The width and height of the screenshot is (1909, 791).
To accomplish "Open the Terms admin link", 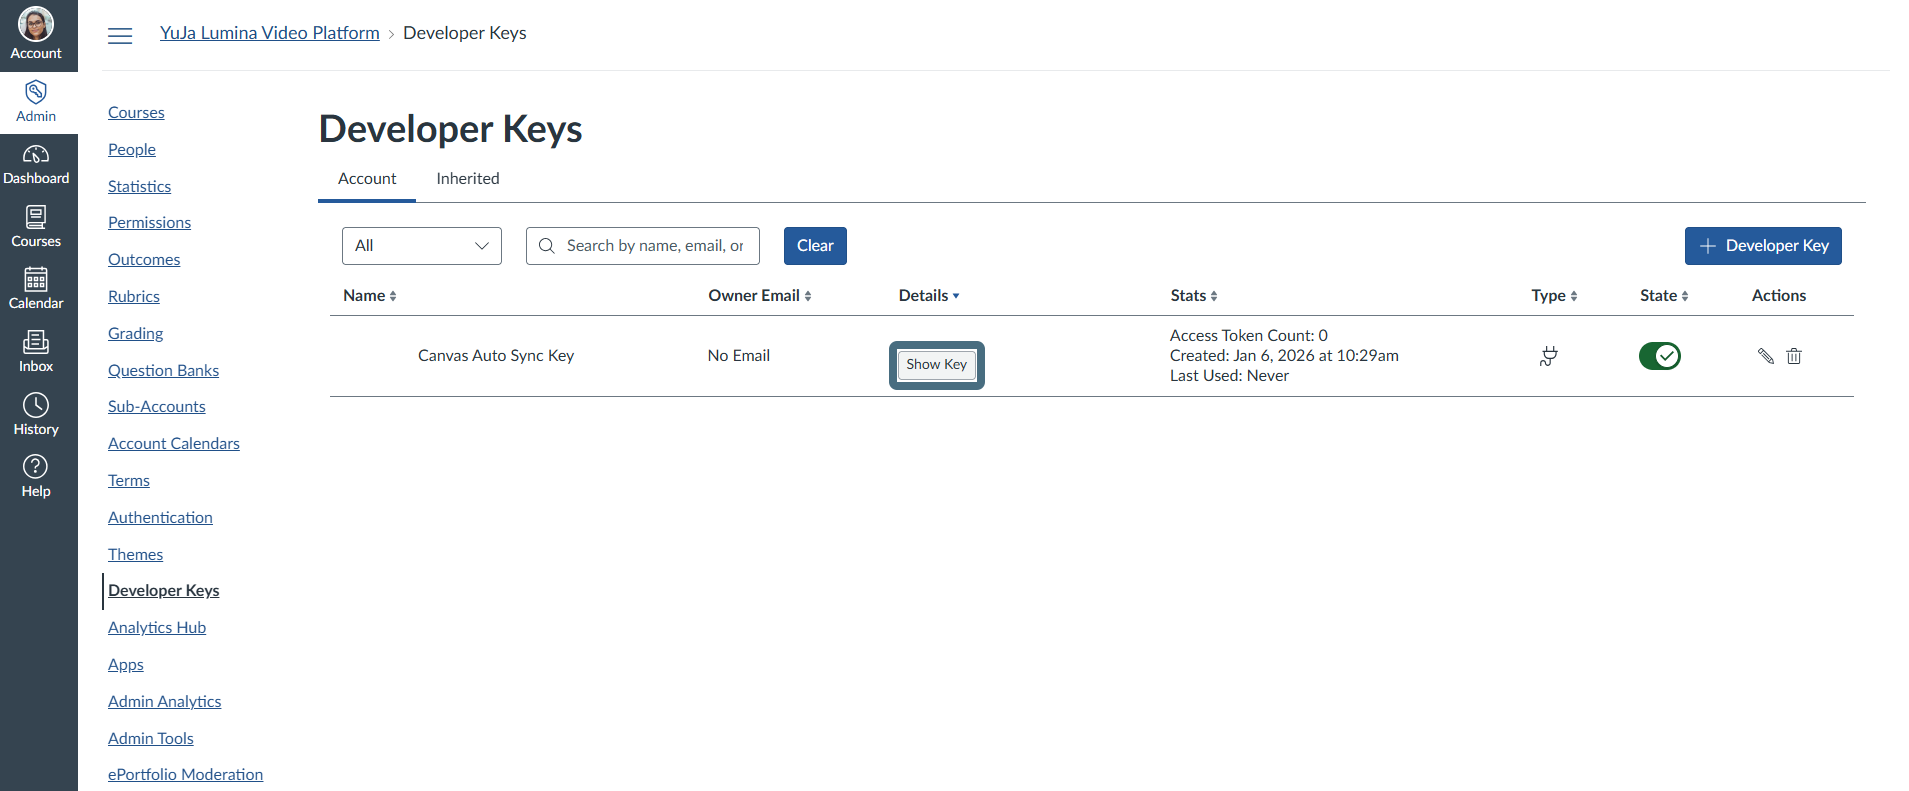I will click(x=129, y=481).
